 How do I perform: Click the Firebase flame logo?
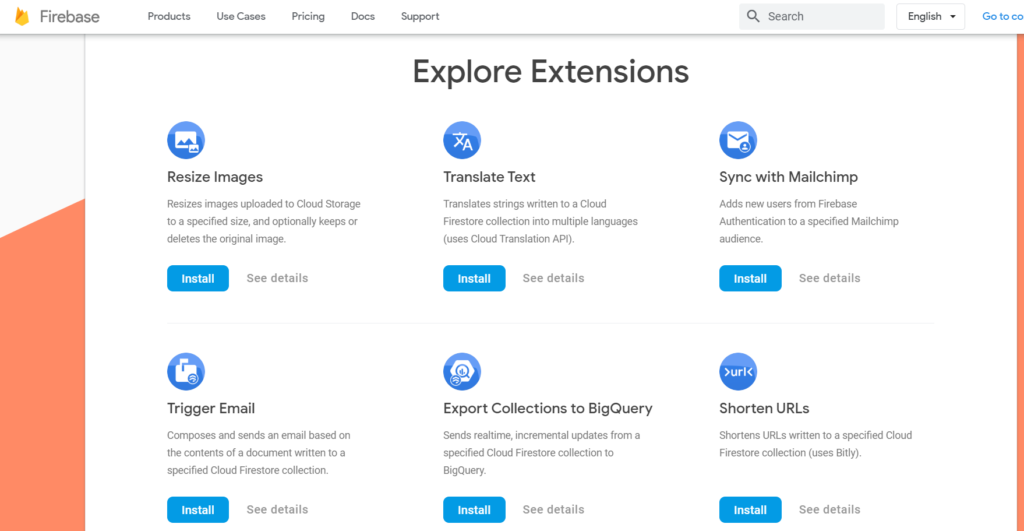(22, 16)
